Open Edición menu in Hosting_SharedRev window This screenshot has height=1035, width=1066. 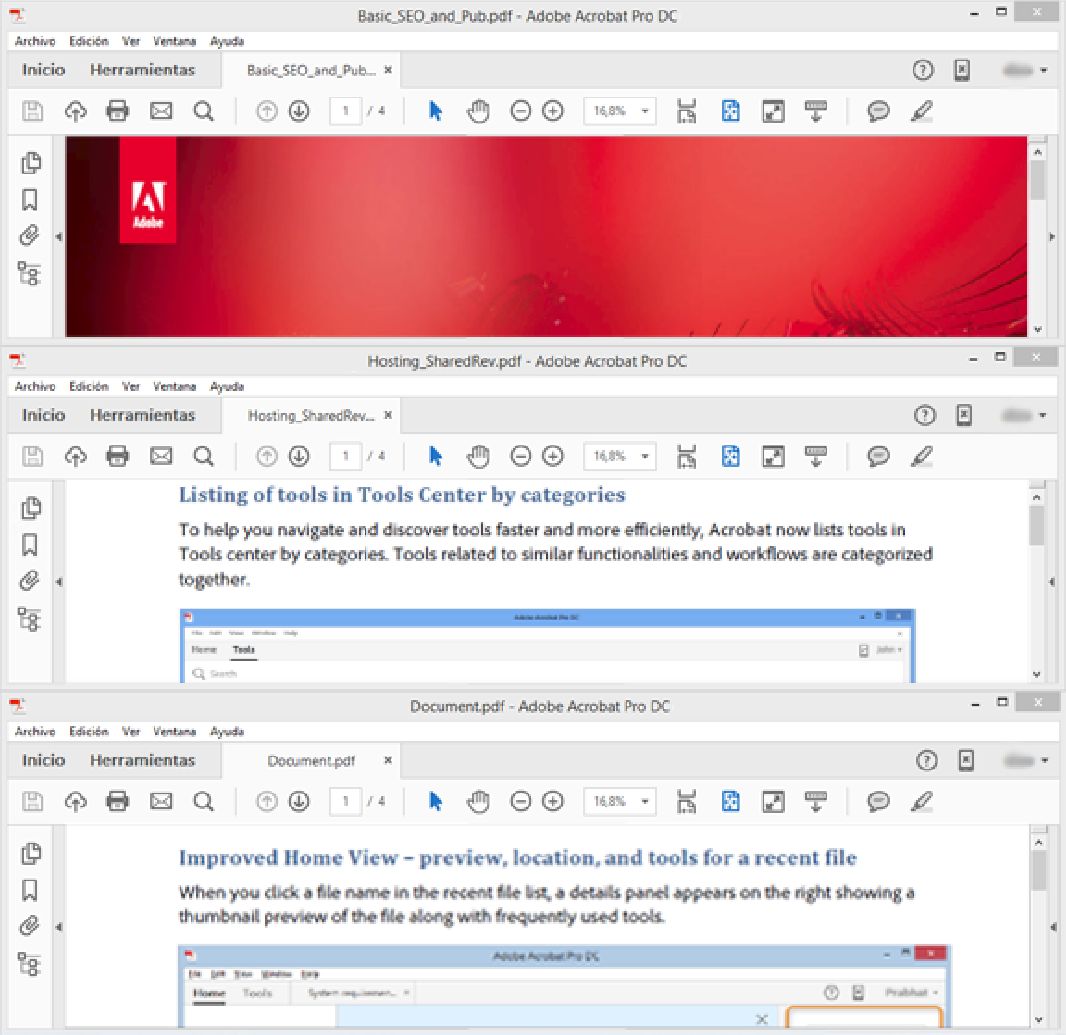click(x=88, y=386)
